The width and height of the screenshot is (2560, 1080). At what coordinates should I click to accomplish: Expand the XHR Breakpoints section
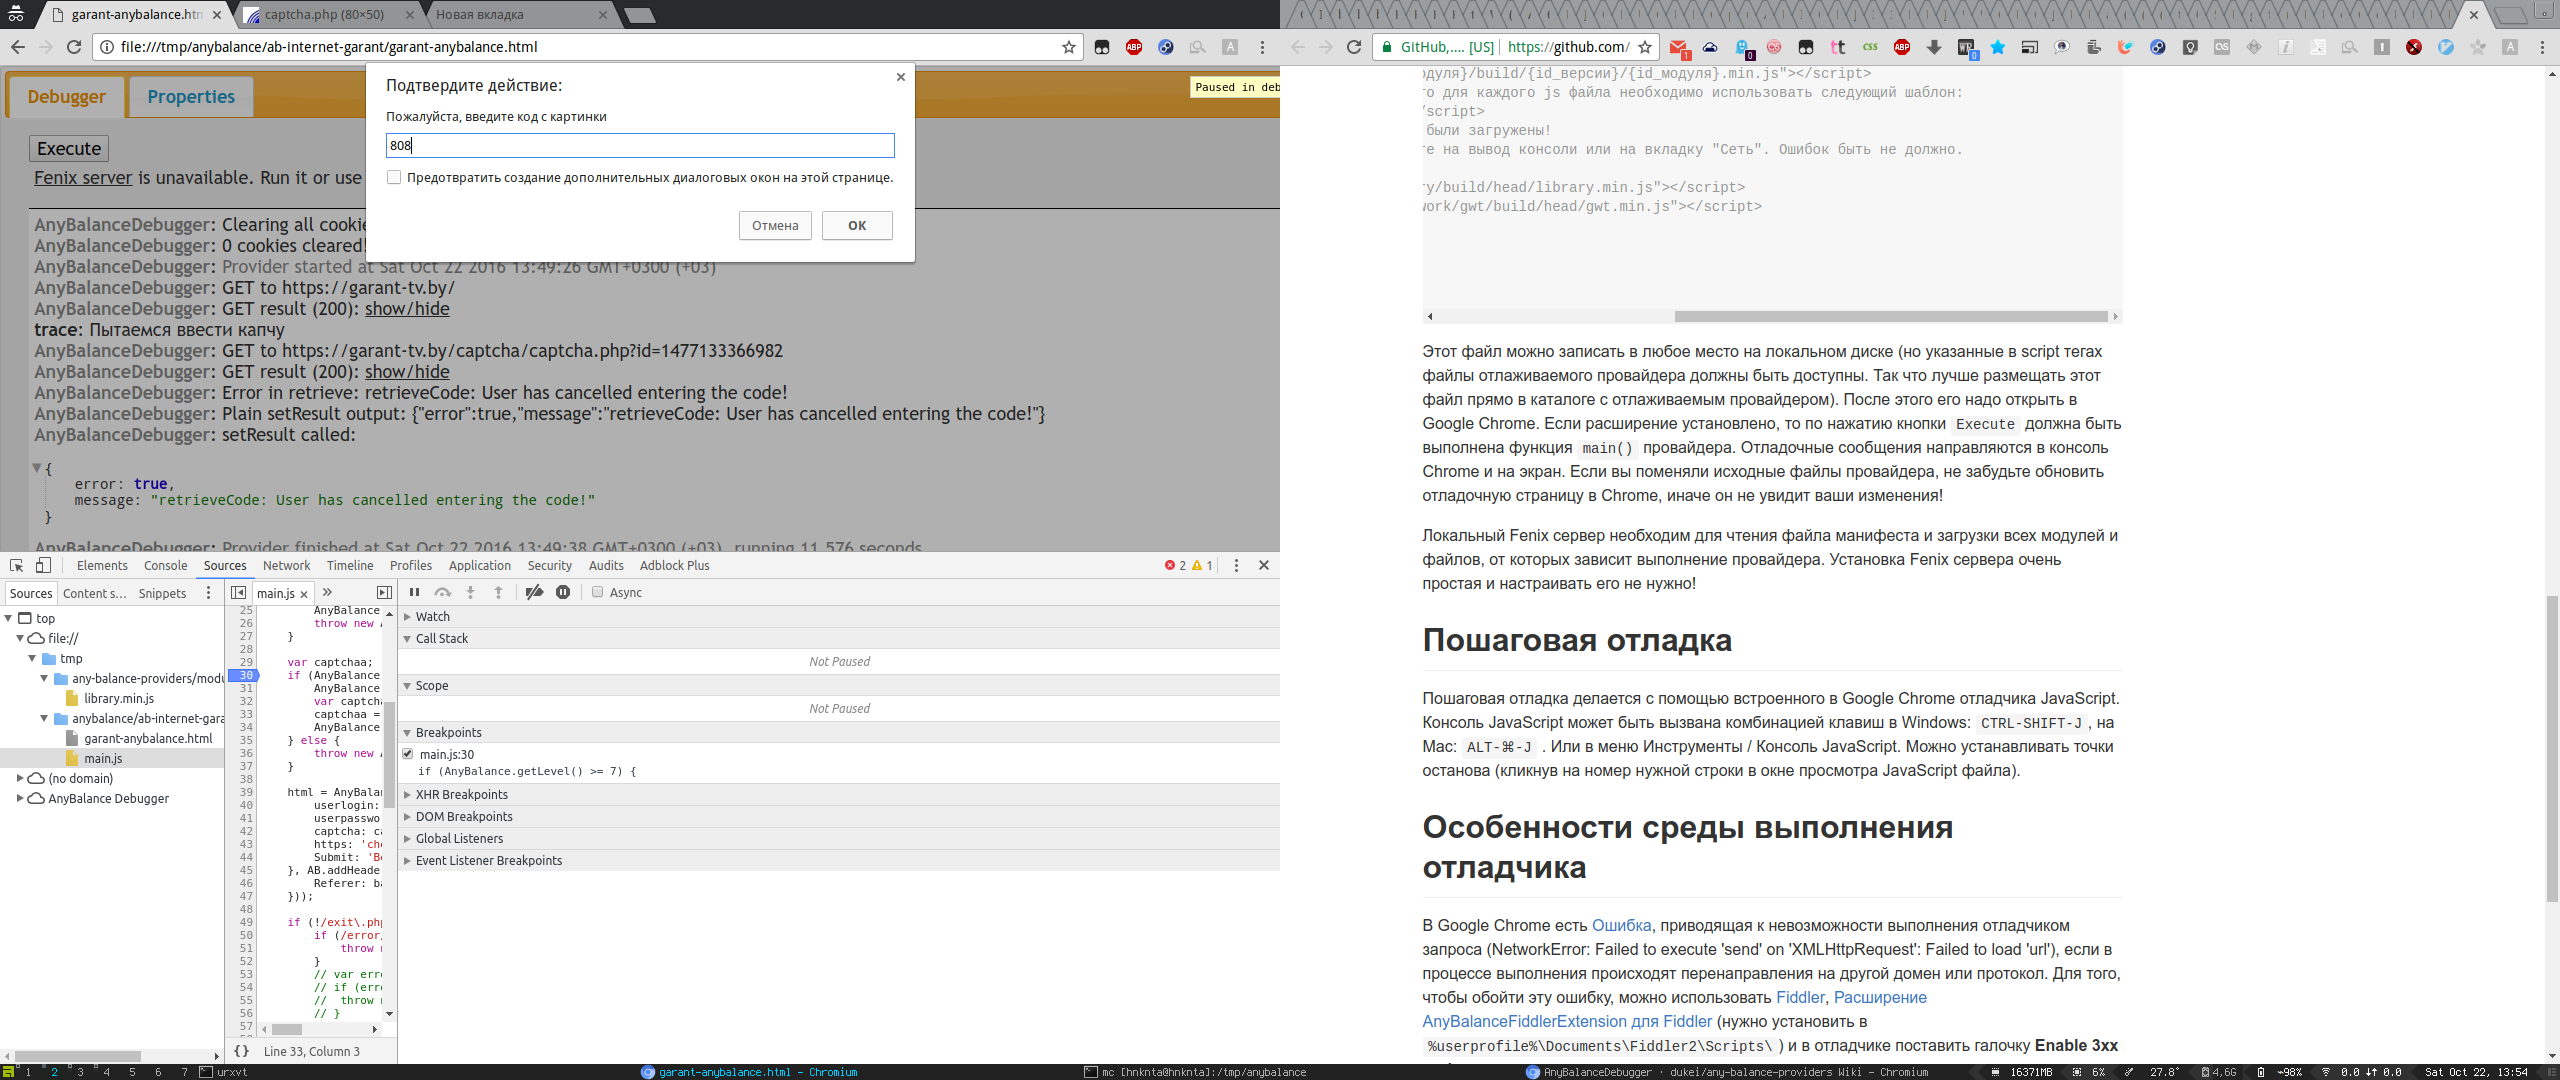coord(407,795)
